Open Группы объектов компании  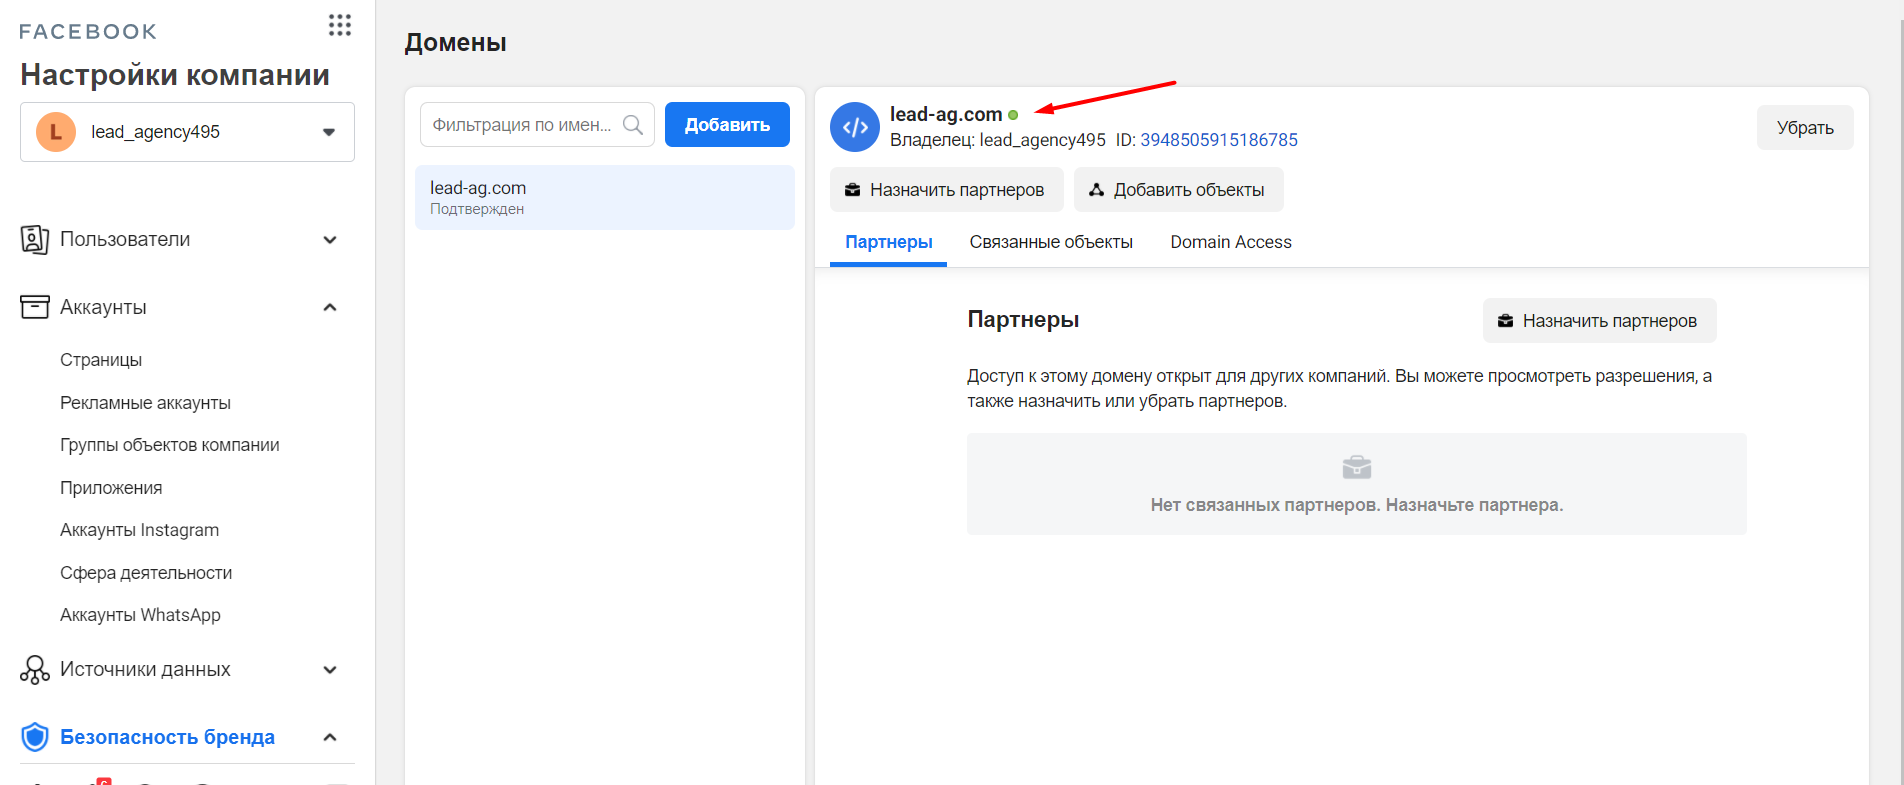[170, 445]
